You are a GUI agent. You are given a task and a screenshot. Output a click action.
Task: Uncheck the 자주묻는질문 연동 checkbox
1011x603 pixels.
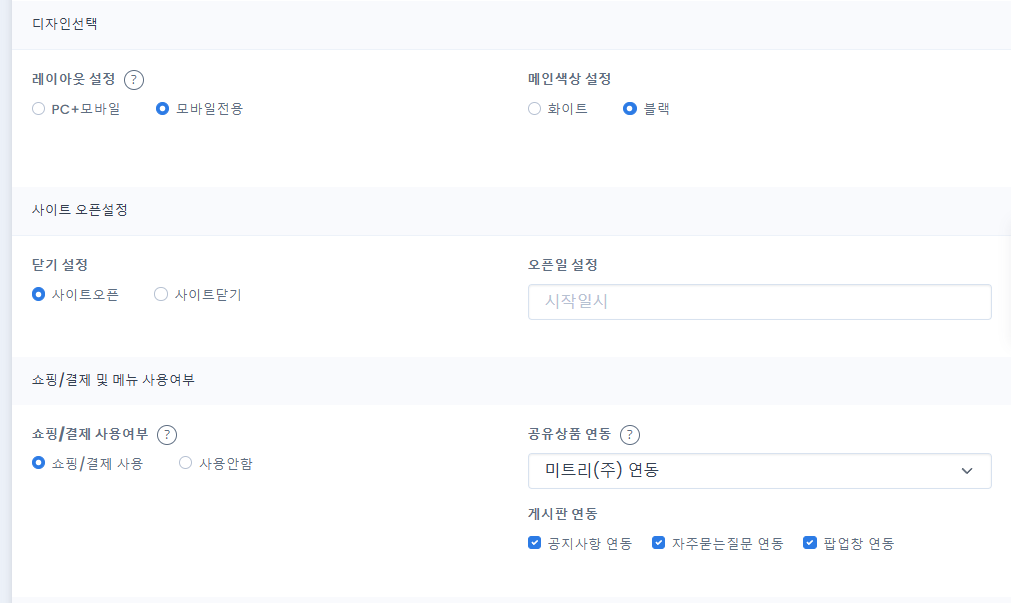pos(659,544)
